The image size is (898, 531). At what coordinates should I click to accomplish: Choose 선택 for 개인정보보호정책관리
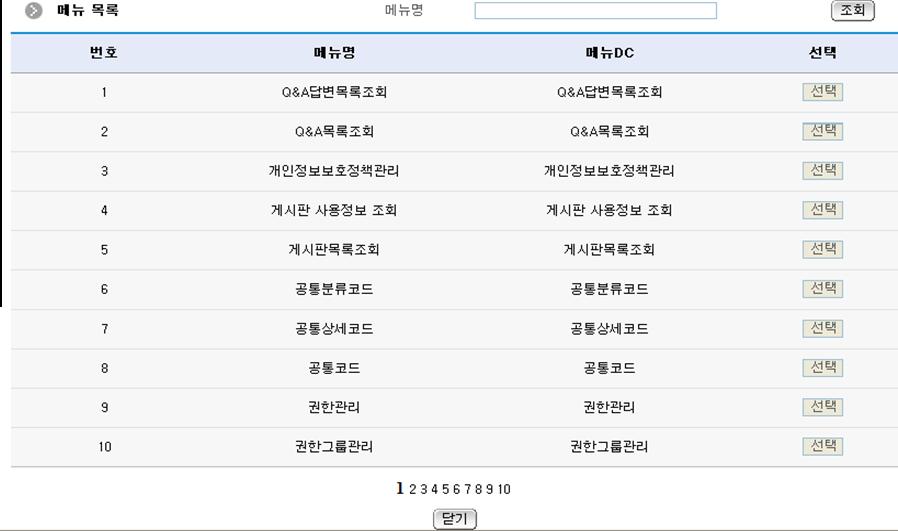click(x=822, y=171)
